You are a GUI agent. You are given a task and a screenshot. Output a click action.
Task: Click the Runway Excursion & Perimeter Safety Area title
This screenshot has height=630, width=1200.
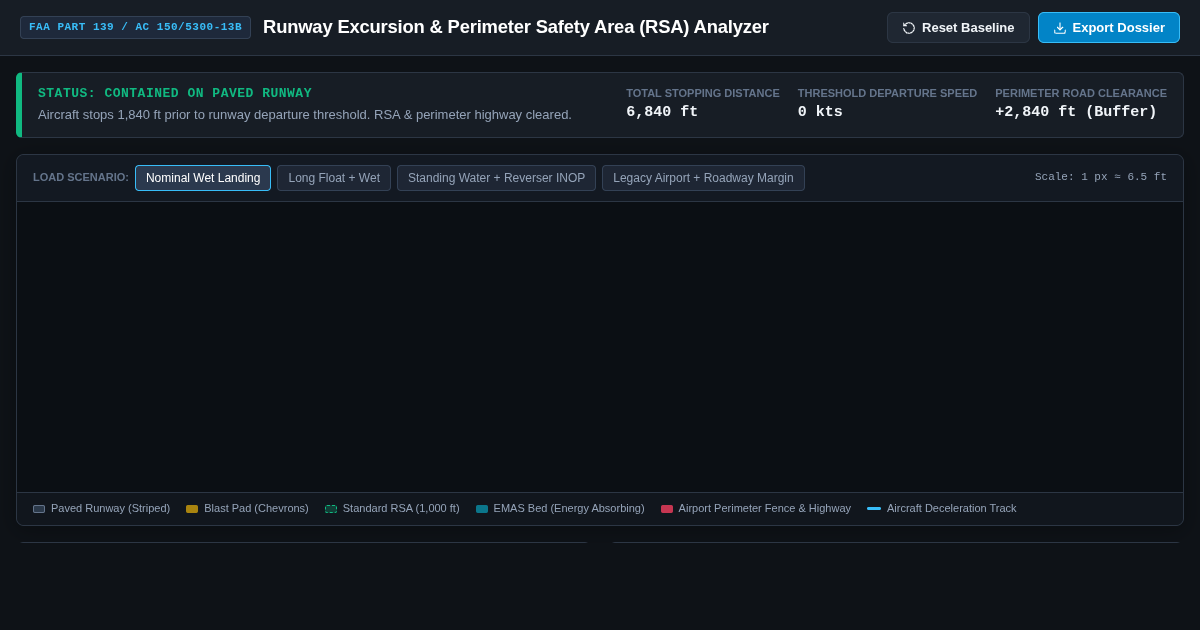click(516, 27)
